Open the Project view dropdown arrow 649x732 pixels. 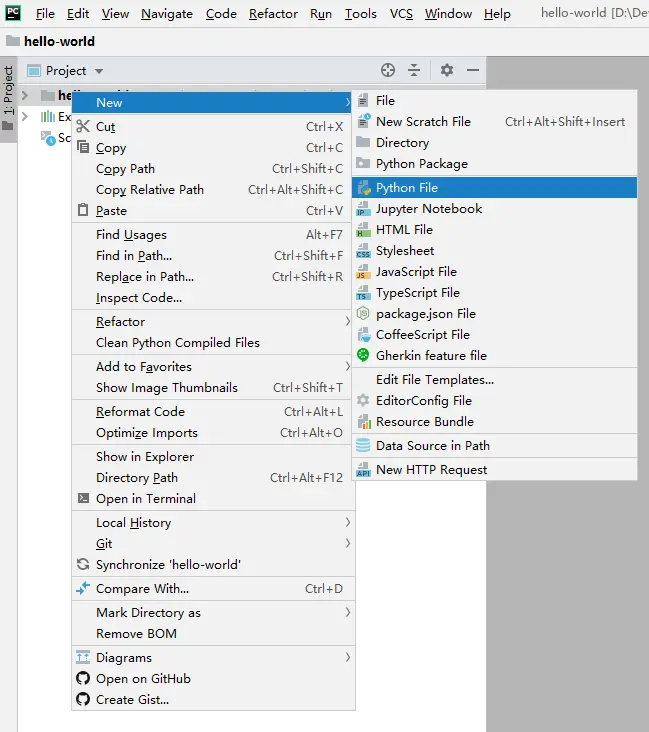tap(99, 71)
